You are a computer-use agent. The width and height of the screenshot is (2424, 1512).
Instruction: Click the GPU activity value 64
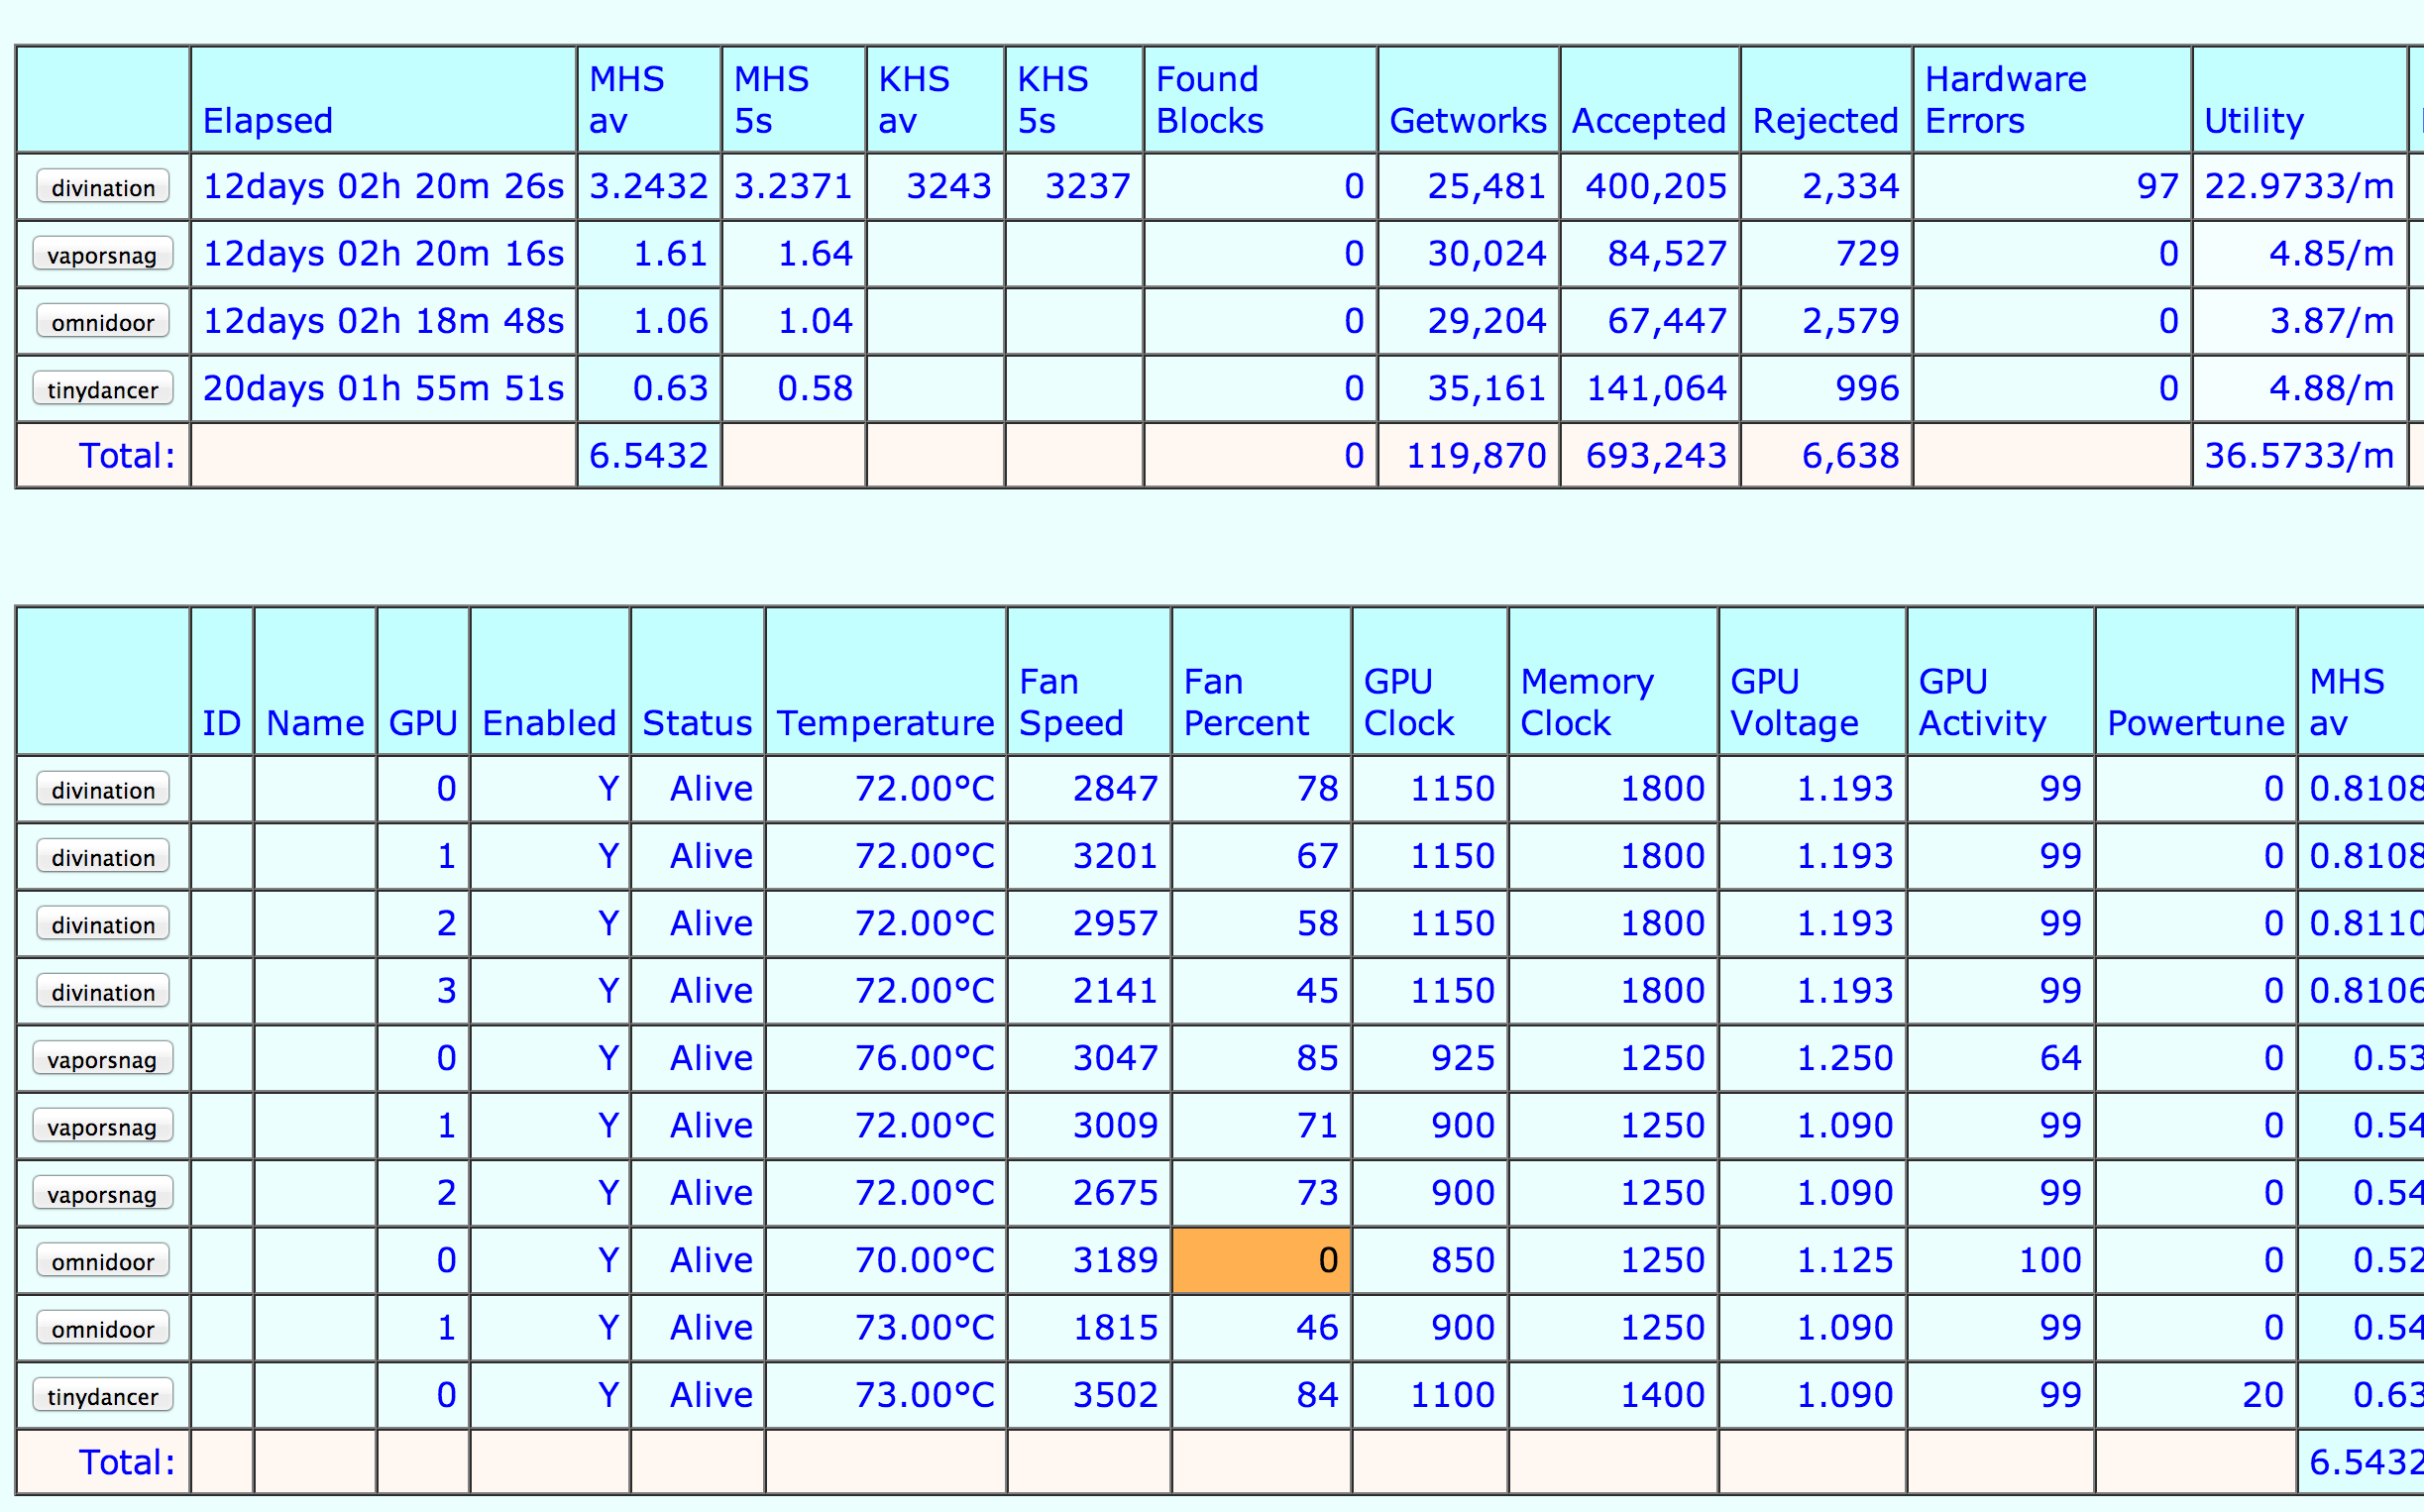(2060, 1058)
